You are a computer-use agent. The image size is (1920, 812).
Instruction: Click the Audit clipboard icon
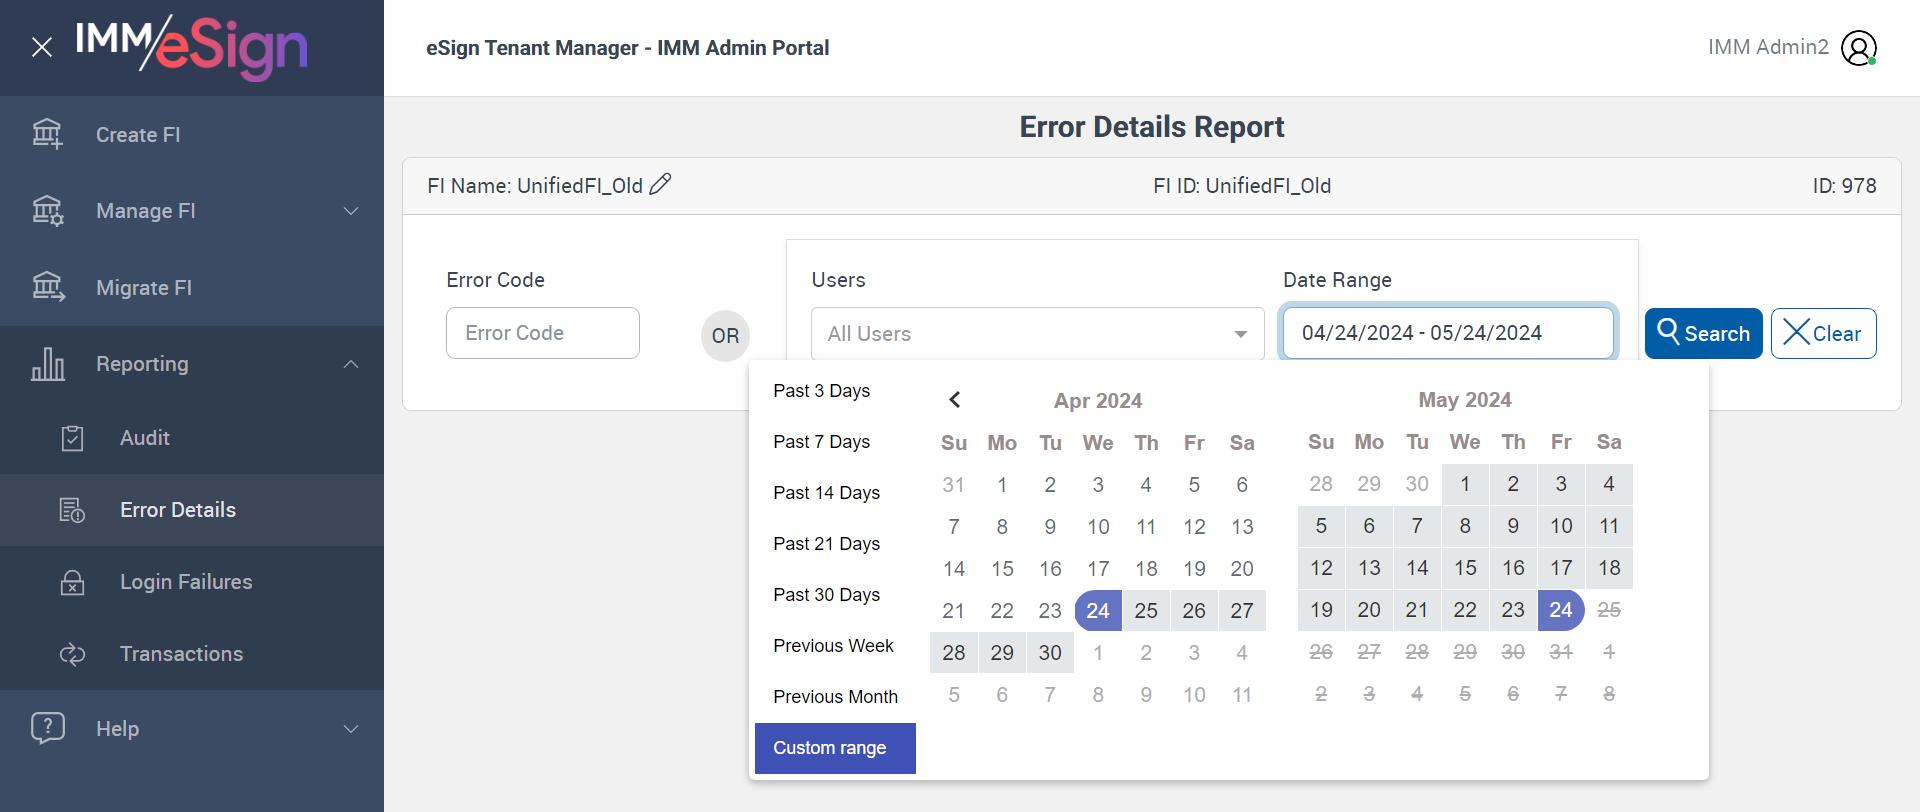point(72,438)
